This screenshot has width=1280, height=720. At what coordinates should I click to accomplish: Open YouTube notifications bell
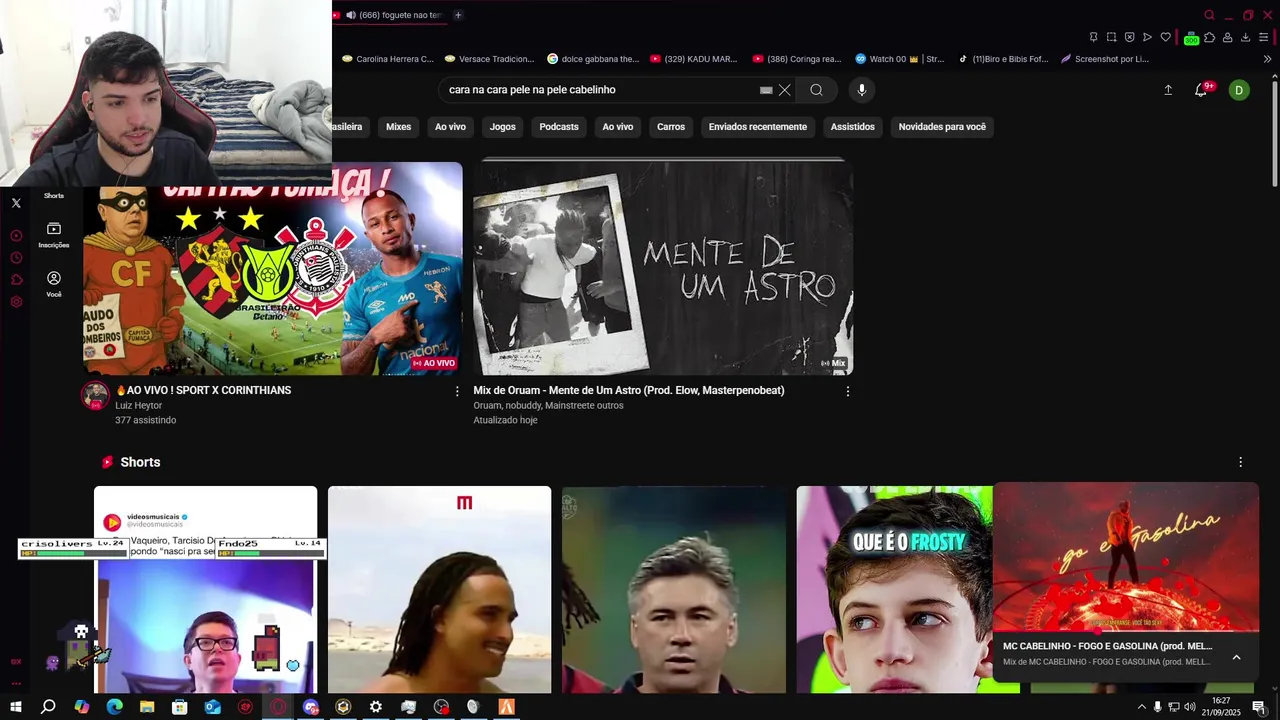click(1201, 90)
